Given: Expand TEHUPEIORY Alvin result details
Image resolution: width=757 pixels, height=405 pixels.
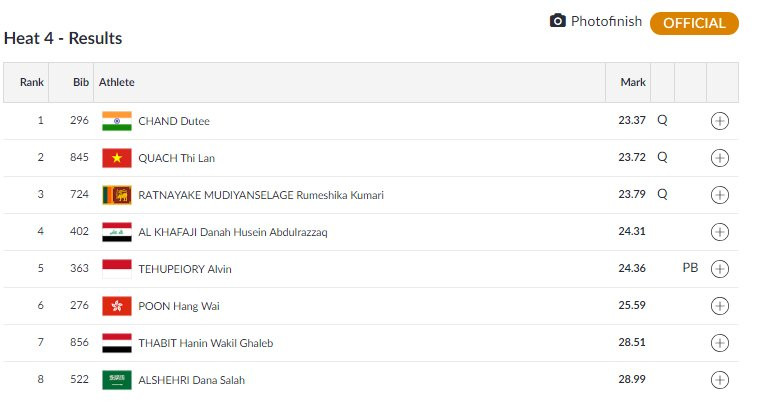Looking at the screenshot, I should click(720, 269).
